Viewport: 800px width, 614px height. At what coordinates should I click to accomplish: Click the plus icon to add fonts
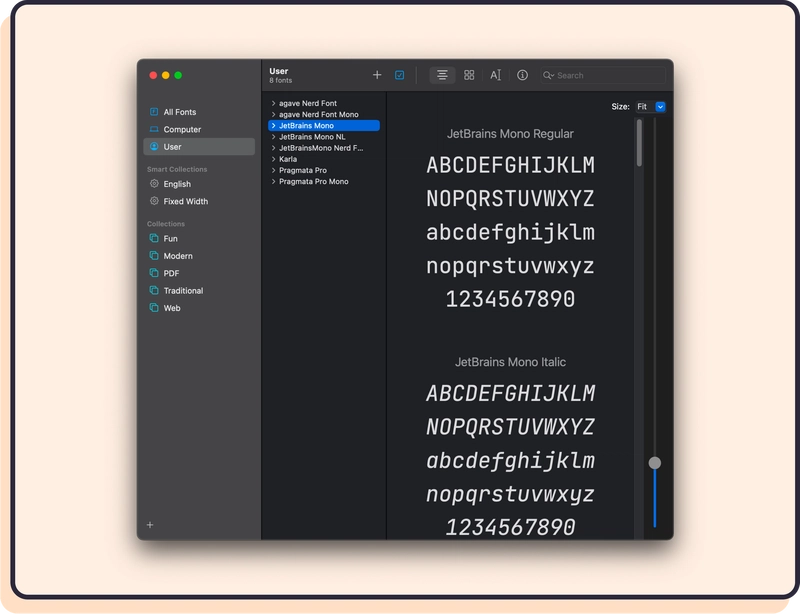(377, 75)
